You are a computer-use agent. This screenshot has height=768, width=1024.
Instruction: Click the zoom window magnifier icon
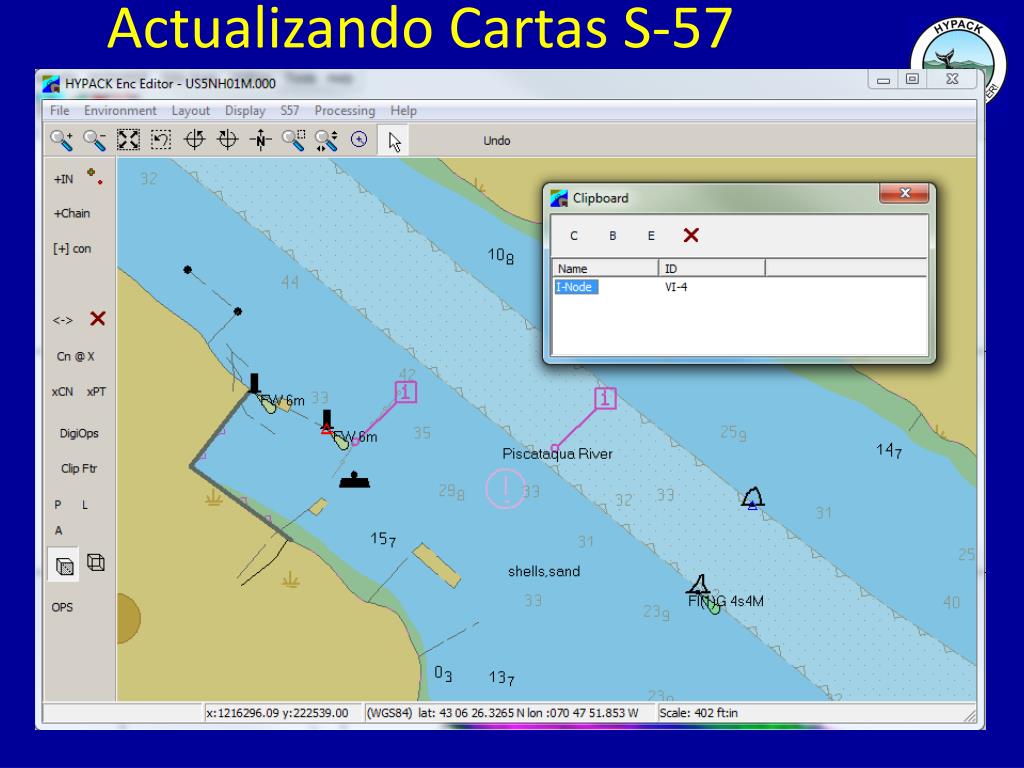click(293, 140)
